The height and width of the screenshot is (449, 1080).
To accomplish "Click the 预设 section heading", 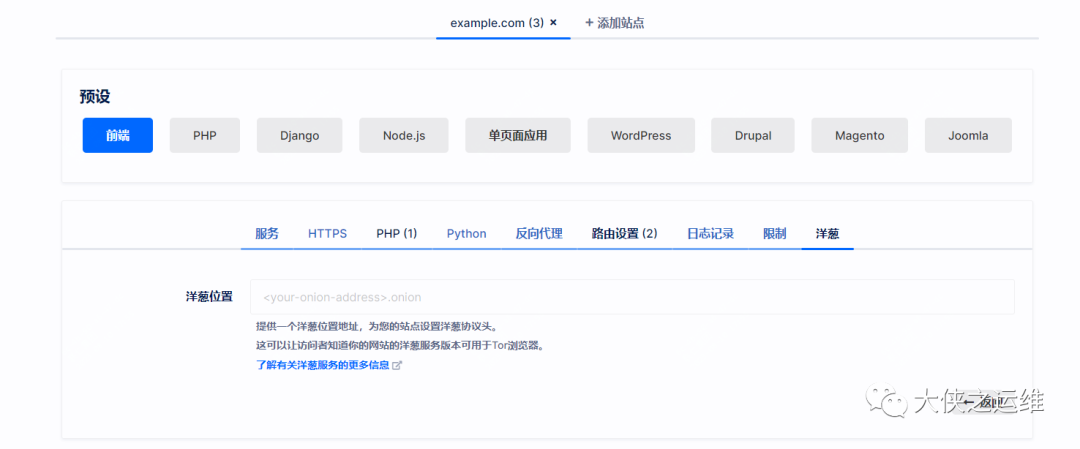I will click(94, 96).
